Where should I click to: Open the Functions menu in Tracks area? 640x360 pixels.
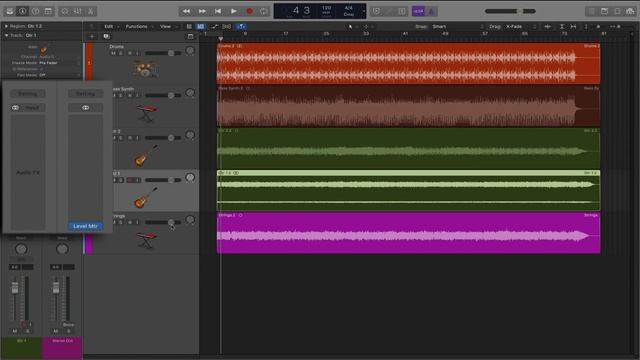click(x=136, y=27)
